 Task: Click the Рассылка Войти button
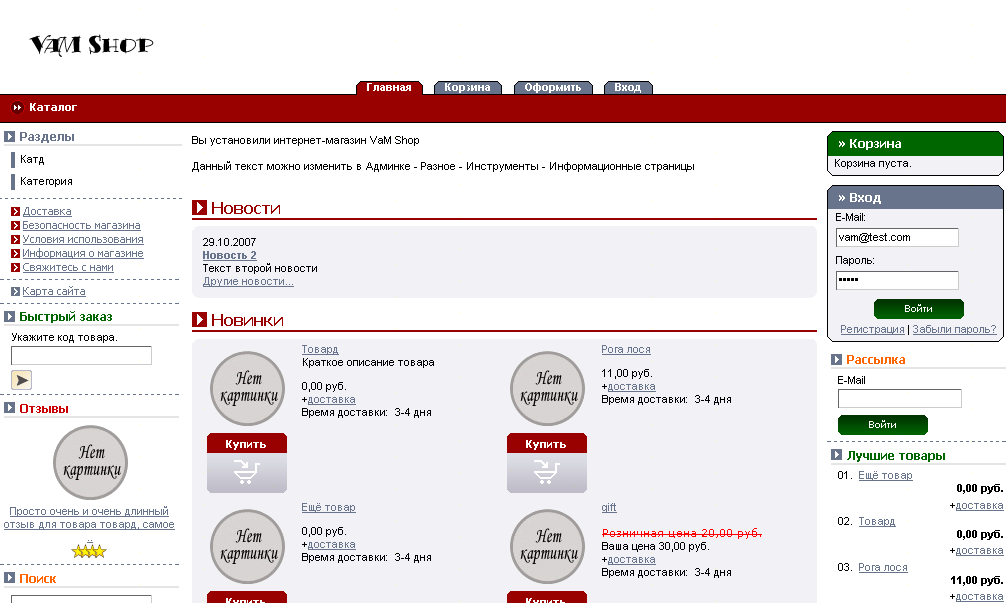tap(883, 425)
